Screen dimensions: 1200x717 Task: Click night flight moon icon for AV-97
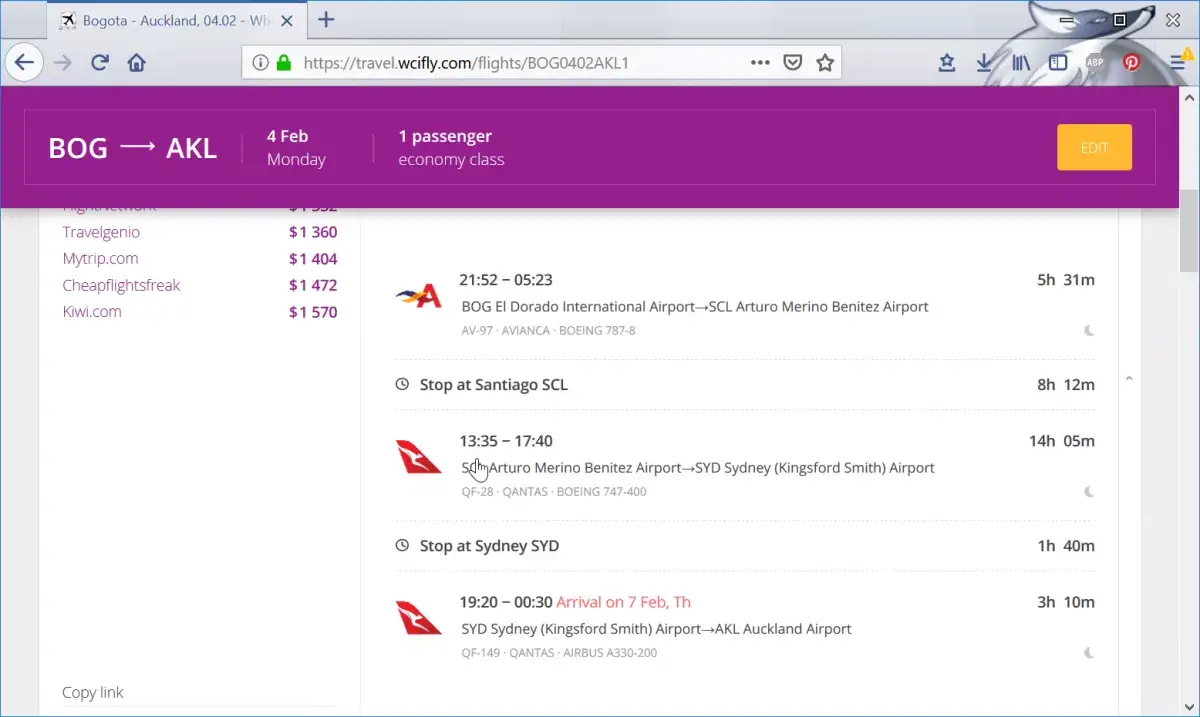point(1089,330)
